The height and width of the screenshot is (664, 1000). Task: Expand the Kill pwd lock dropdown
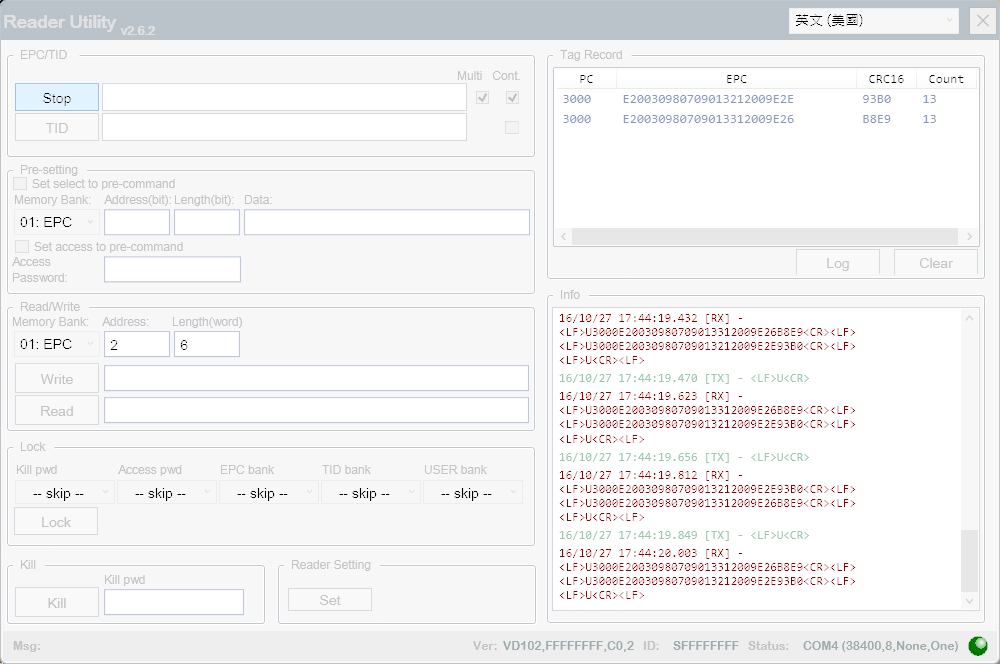[64, 493]
